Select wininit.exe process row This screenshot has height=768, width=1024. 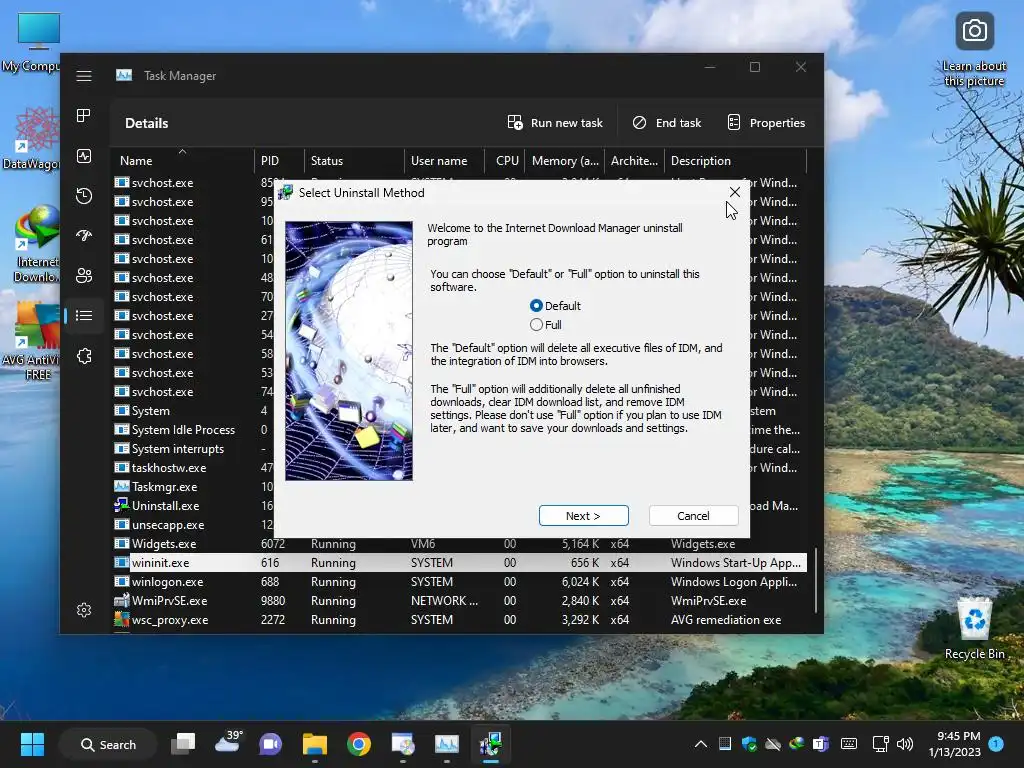460,563
